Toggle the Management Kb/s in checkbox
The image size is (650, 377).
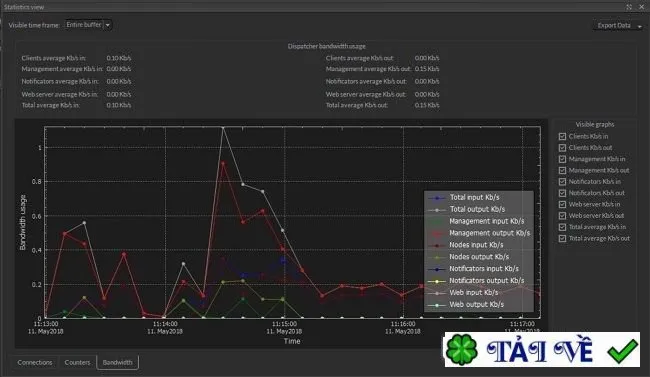562,159
